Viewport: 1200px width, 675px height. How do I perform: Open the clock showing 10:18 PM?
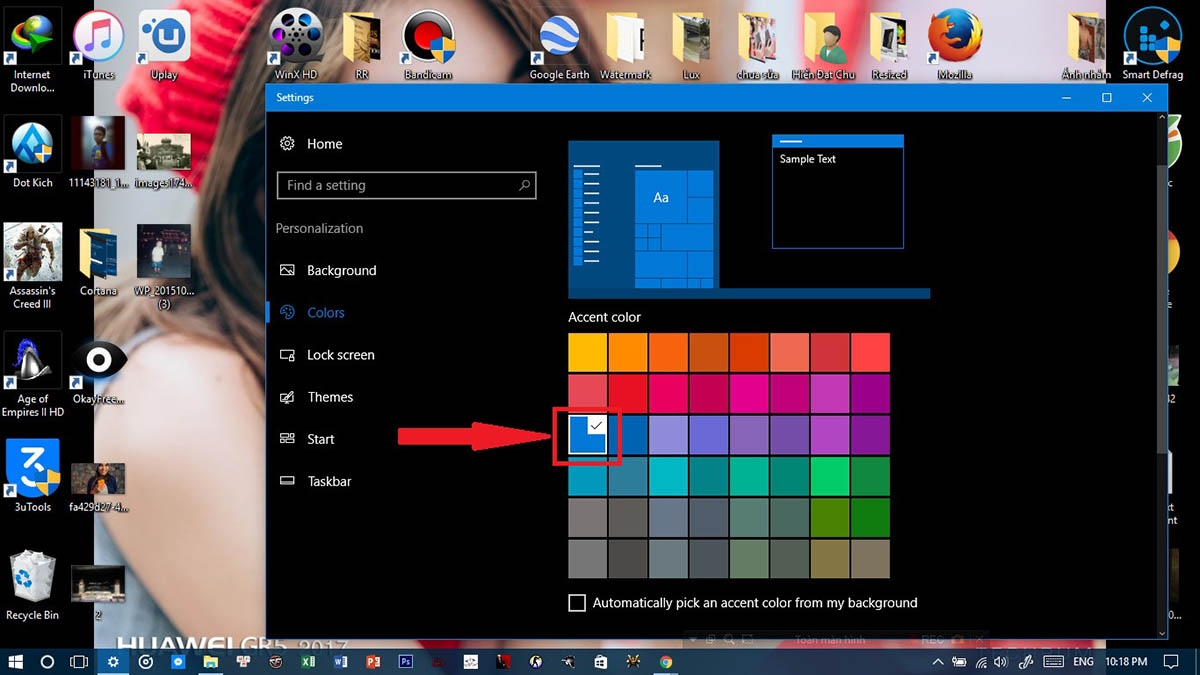tap(1126, 662)
